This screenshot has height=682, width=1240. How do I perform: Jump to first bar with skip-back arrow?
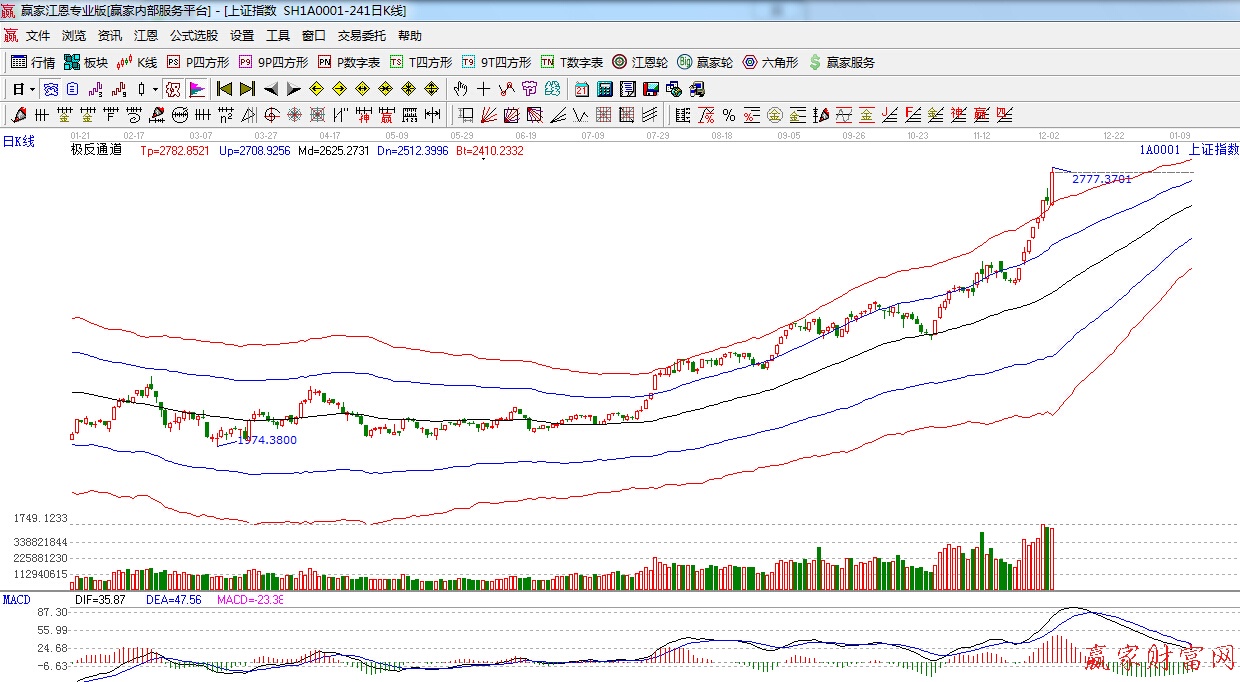click(x=225, y=89)
